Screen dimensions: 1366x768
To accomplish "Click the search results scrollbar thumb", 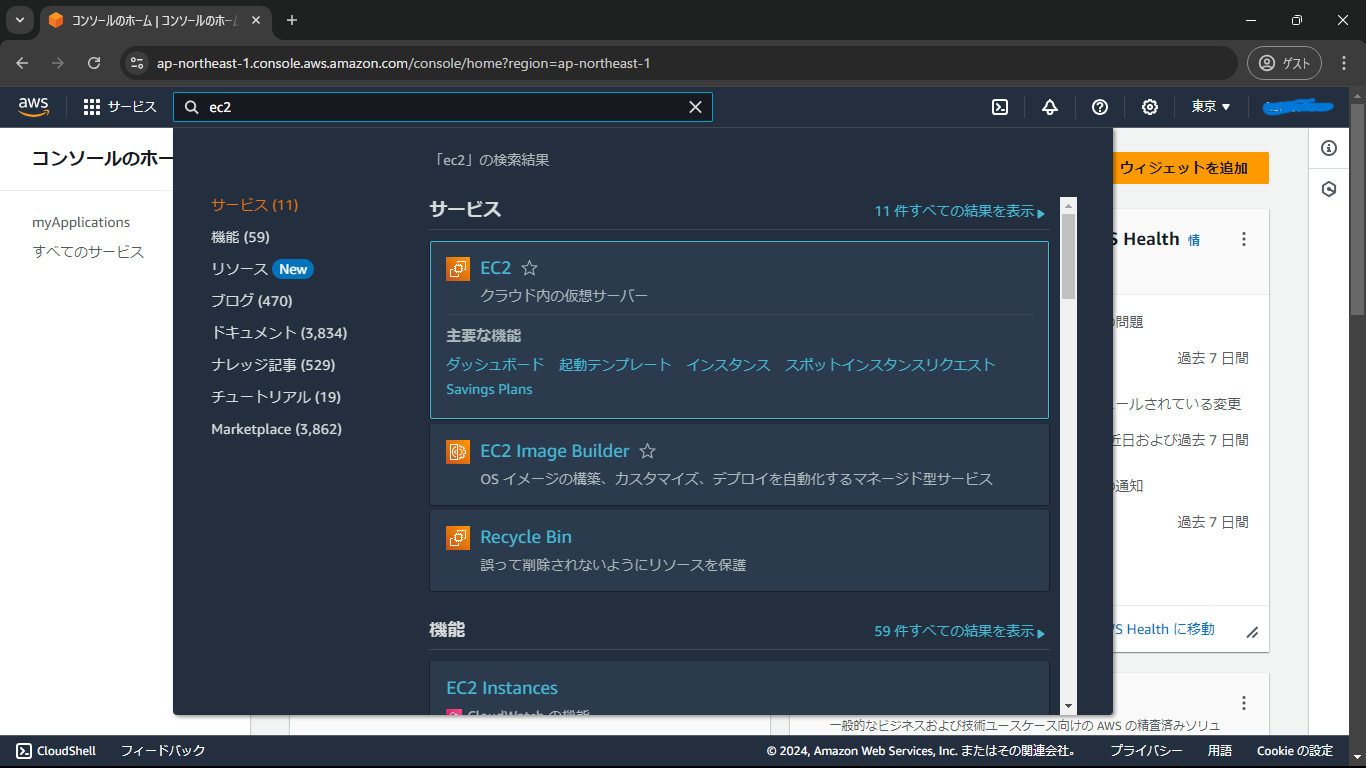I will 1068,256.
